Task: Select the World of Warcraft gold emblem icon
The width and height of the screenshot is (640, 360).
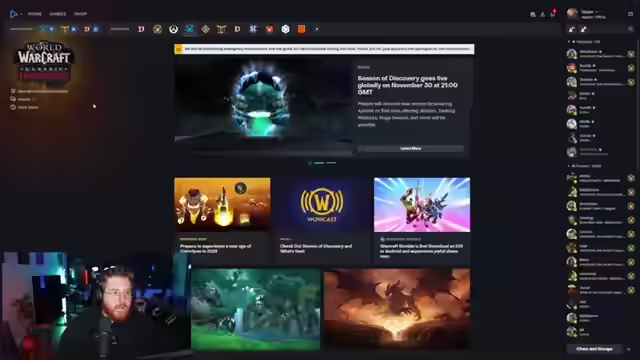Action: 158,29
